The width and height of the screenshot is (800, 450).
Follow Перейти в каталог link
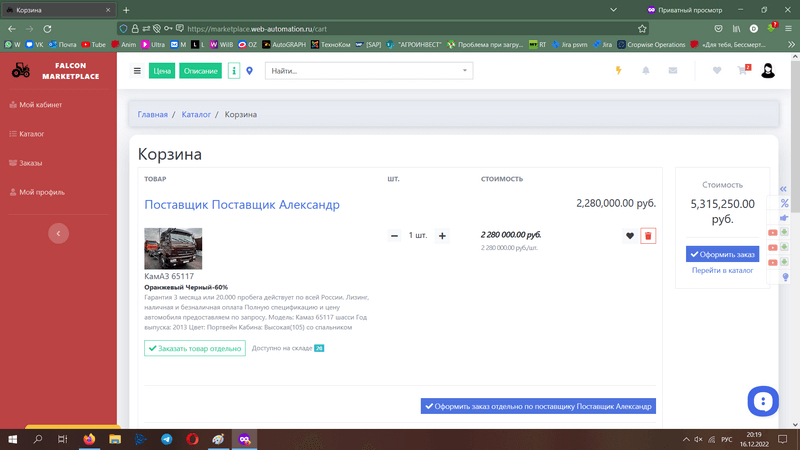(x=722, y=270)
